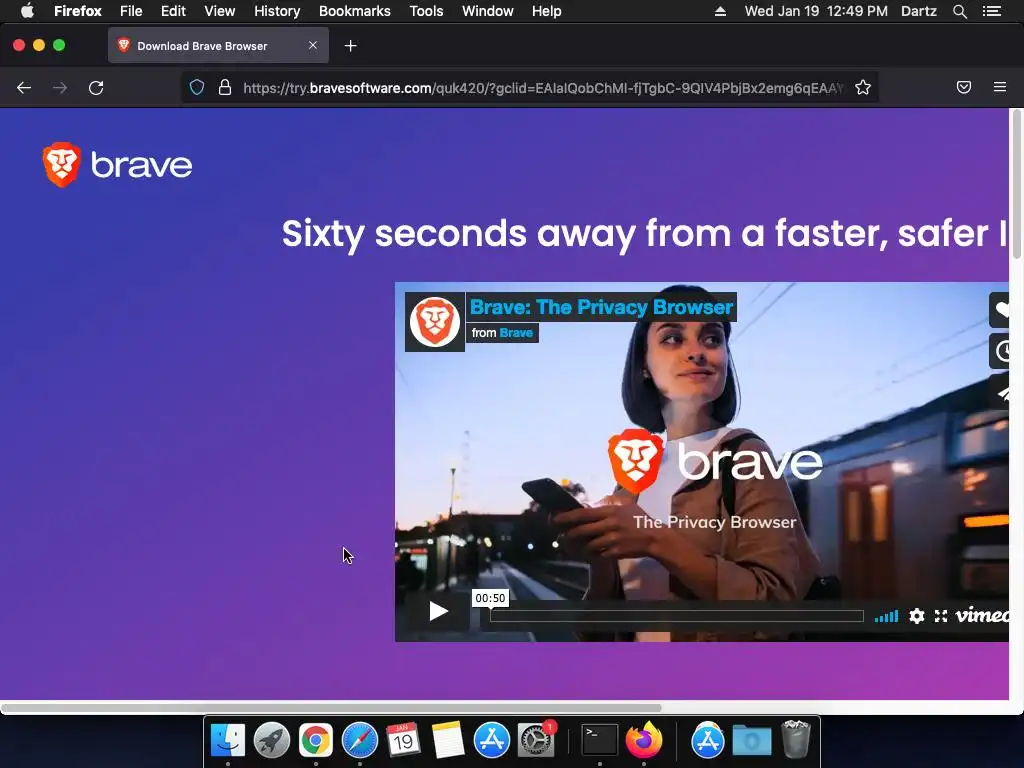The height and width of the screenshot is (768, 1024).
Task: Save page to Pocket
Action: click(964, 88)
